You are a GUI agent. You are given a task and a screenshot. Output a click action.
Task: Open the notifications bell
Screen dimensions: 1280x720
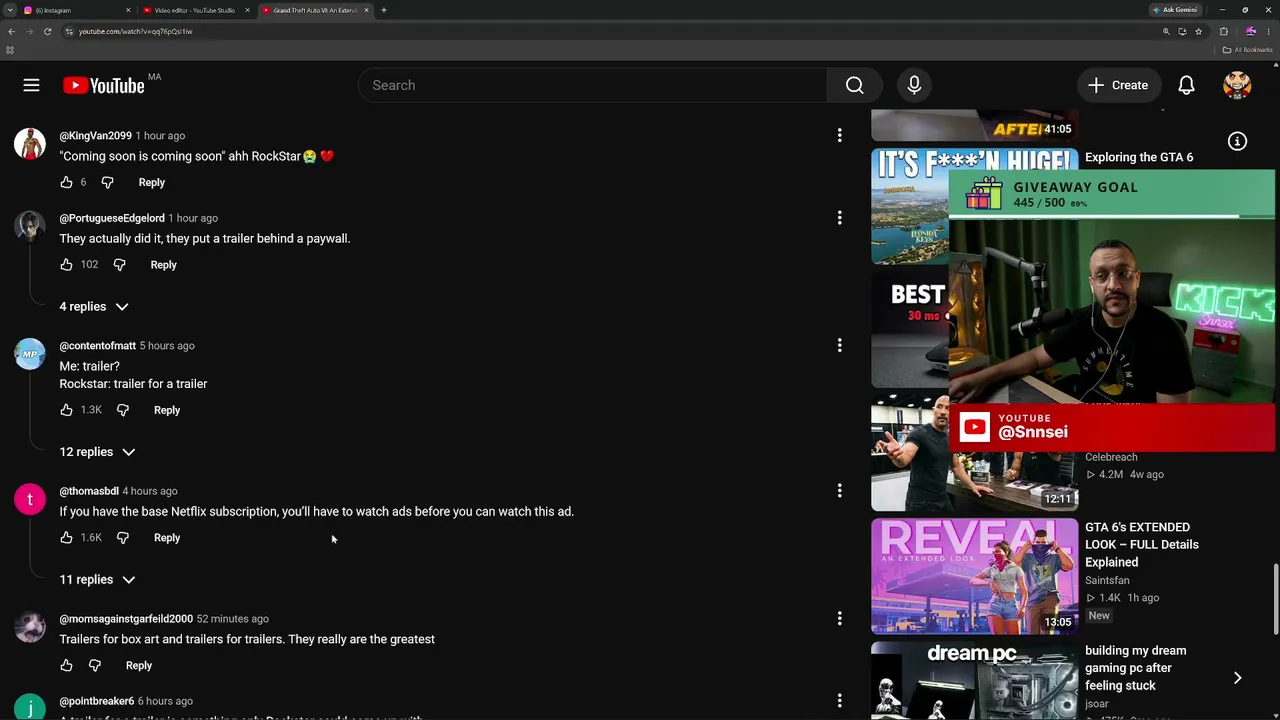(x=1186, y=85)
